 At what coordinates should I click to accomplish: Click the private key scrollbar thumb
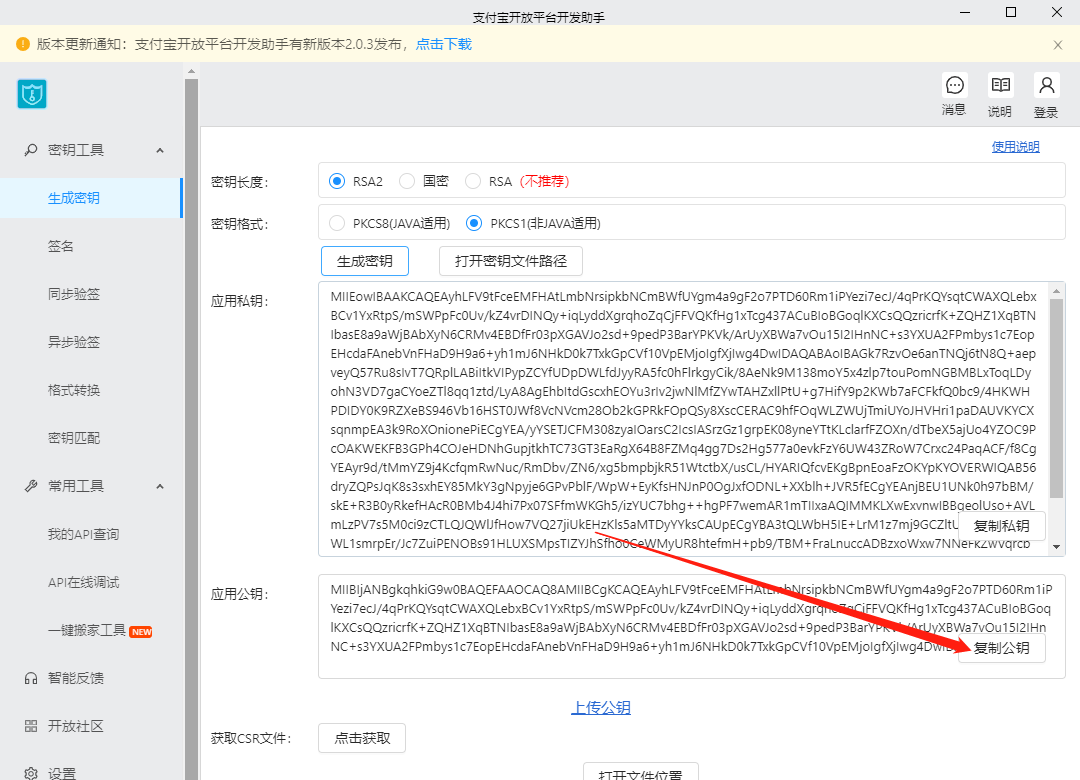pos(1057,398)
